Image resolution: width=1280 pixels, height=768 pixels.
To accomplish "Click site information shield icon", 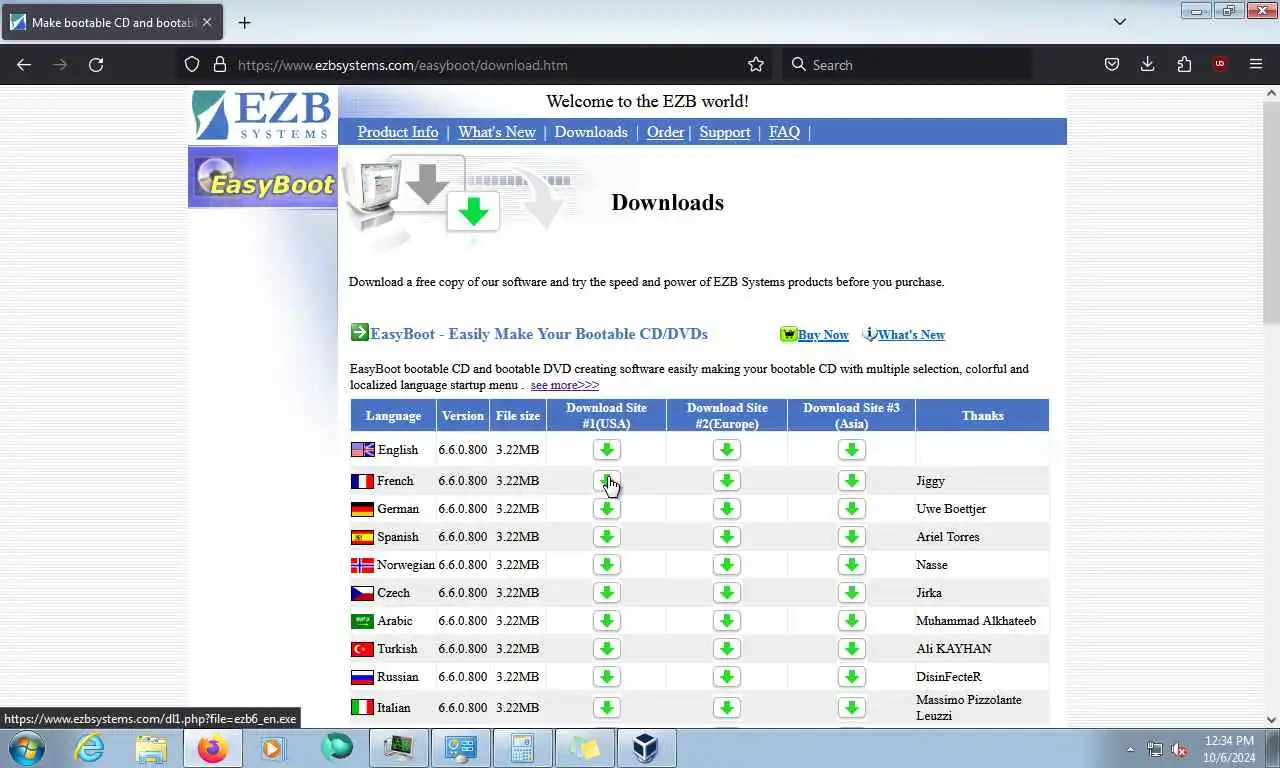I will point(192,65).
